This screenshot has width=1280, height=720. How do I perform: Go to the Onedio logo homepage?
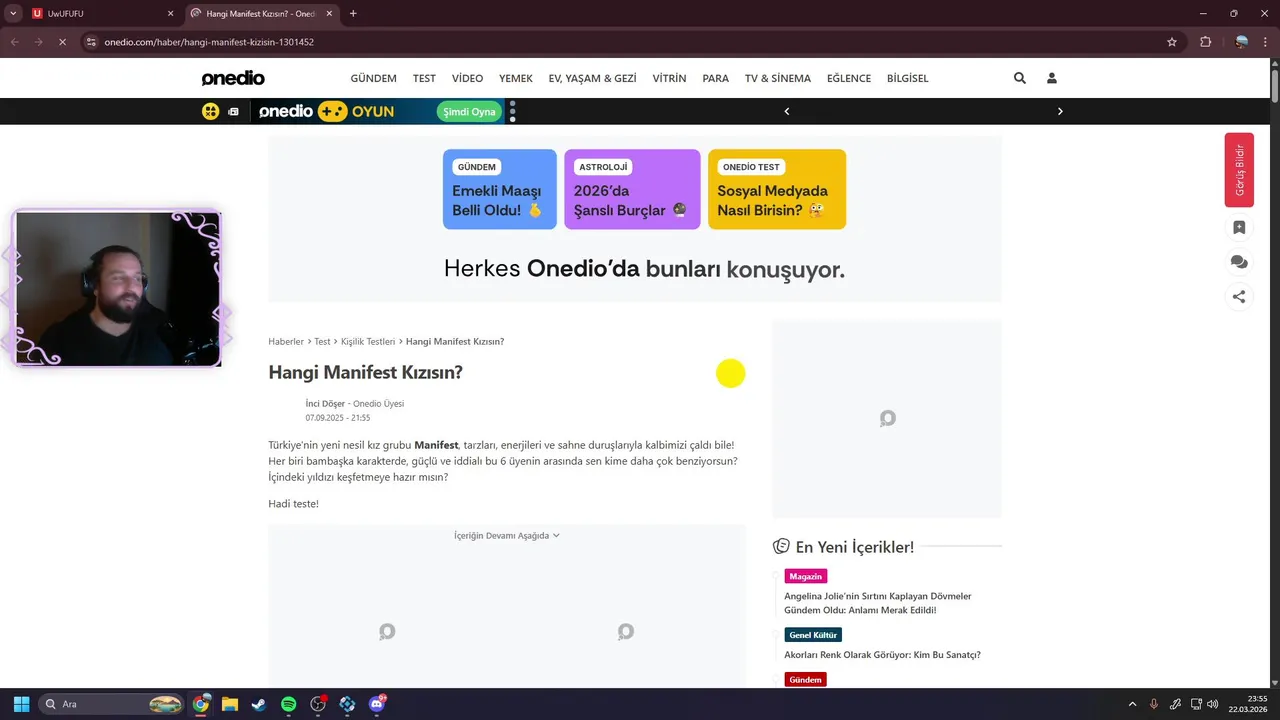(233, 78)
